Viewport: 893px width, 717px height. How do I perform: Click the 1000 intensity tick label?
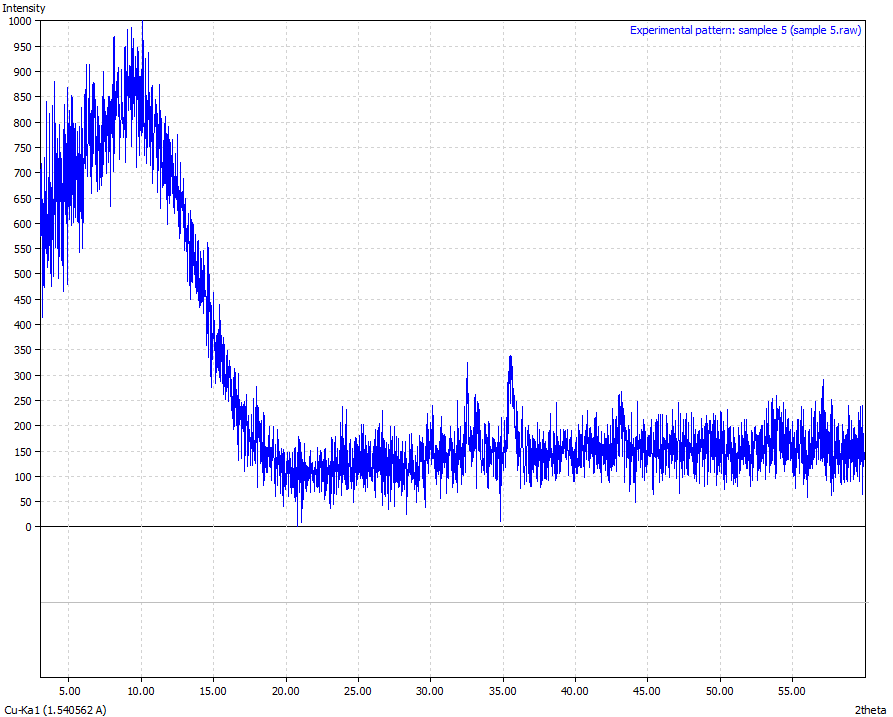point(20,21)
